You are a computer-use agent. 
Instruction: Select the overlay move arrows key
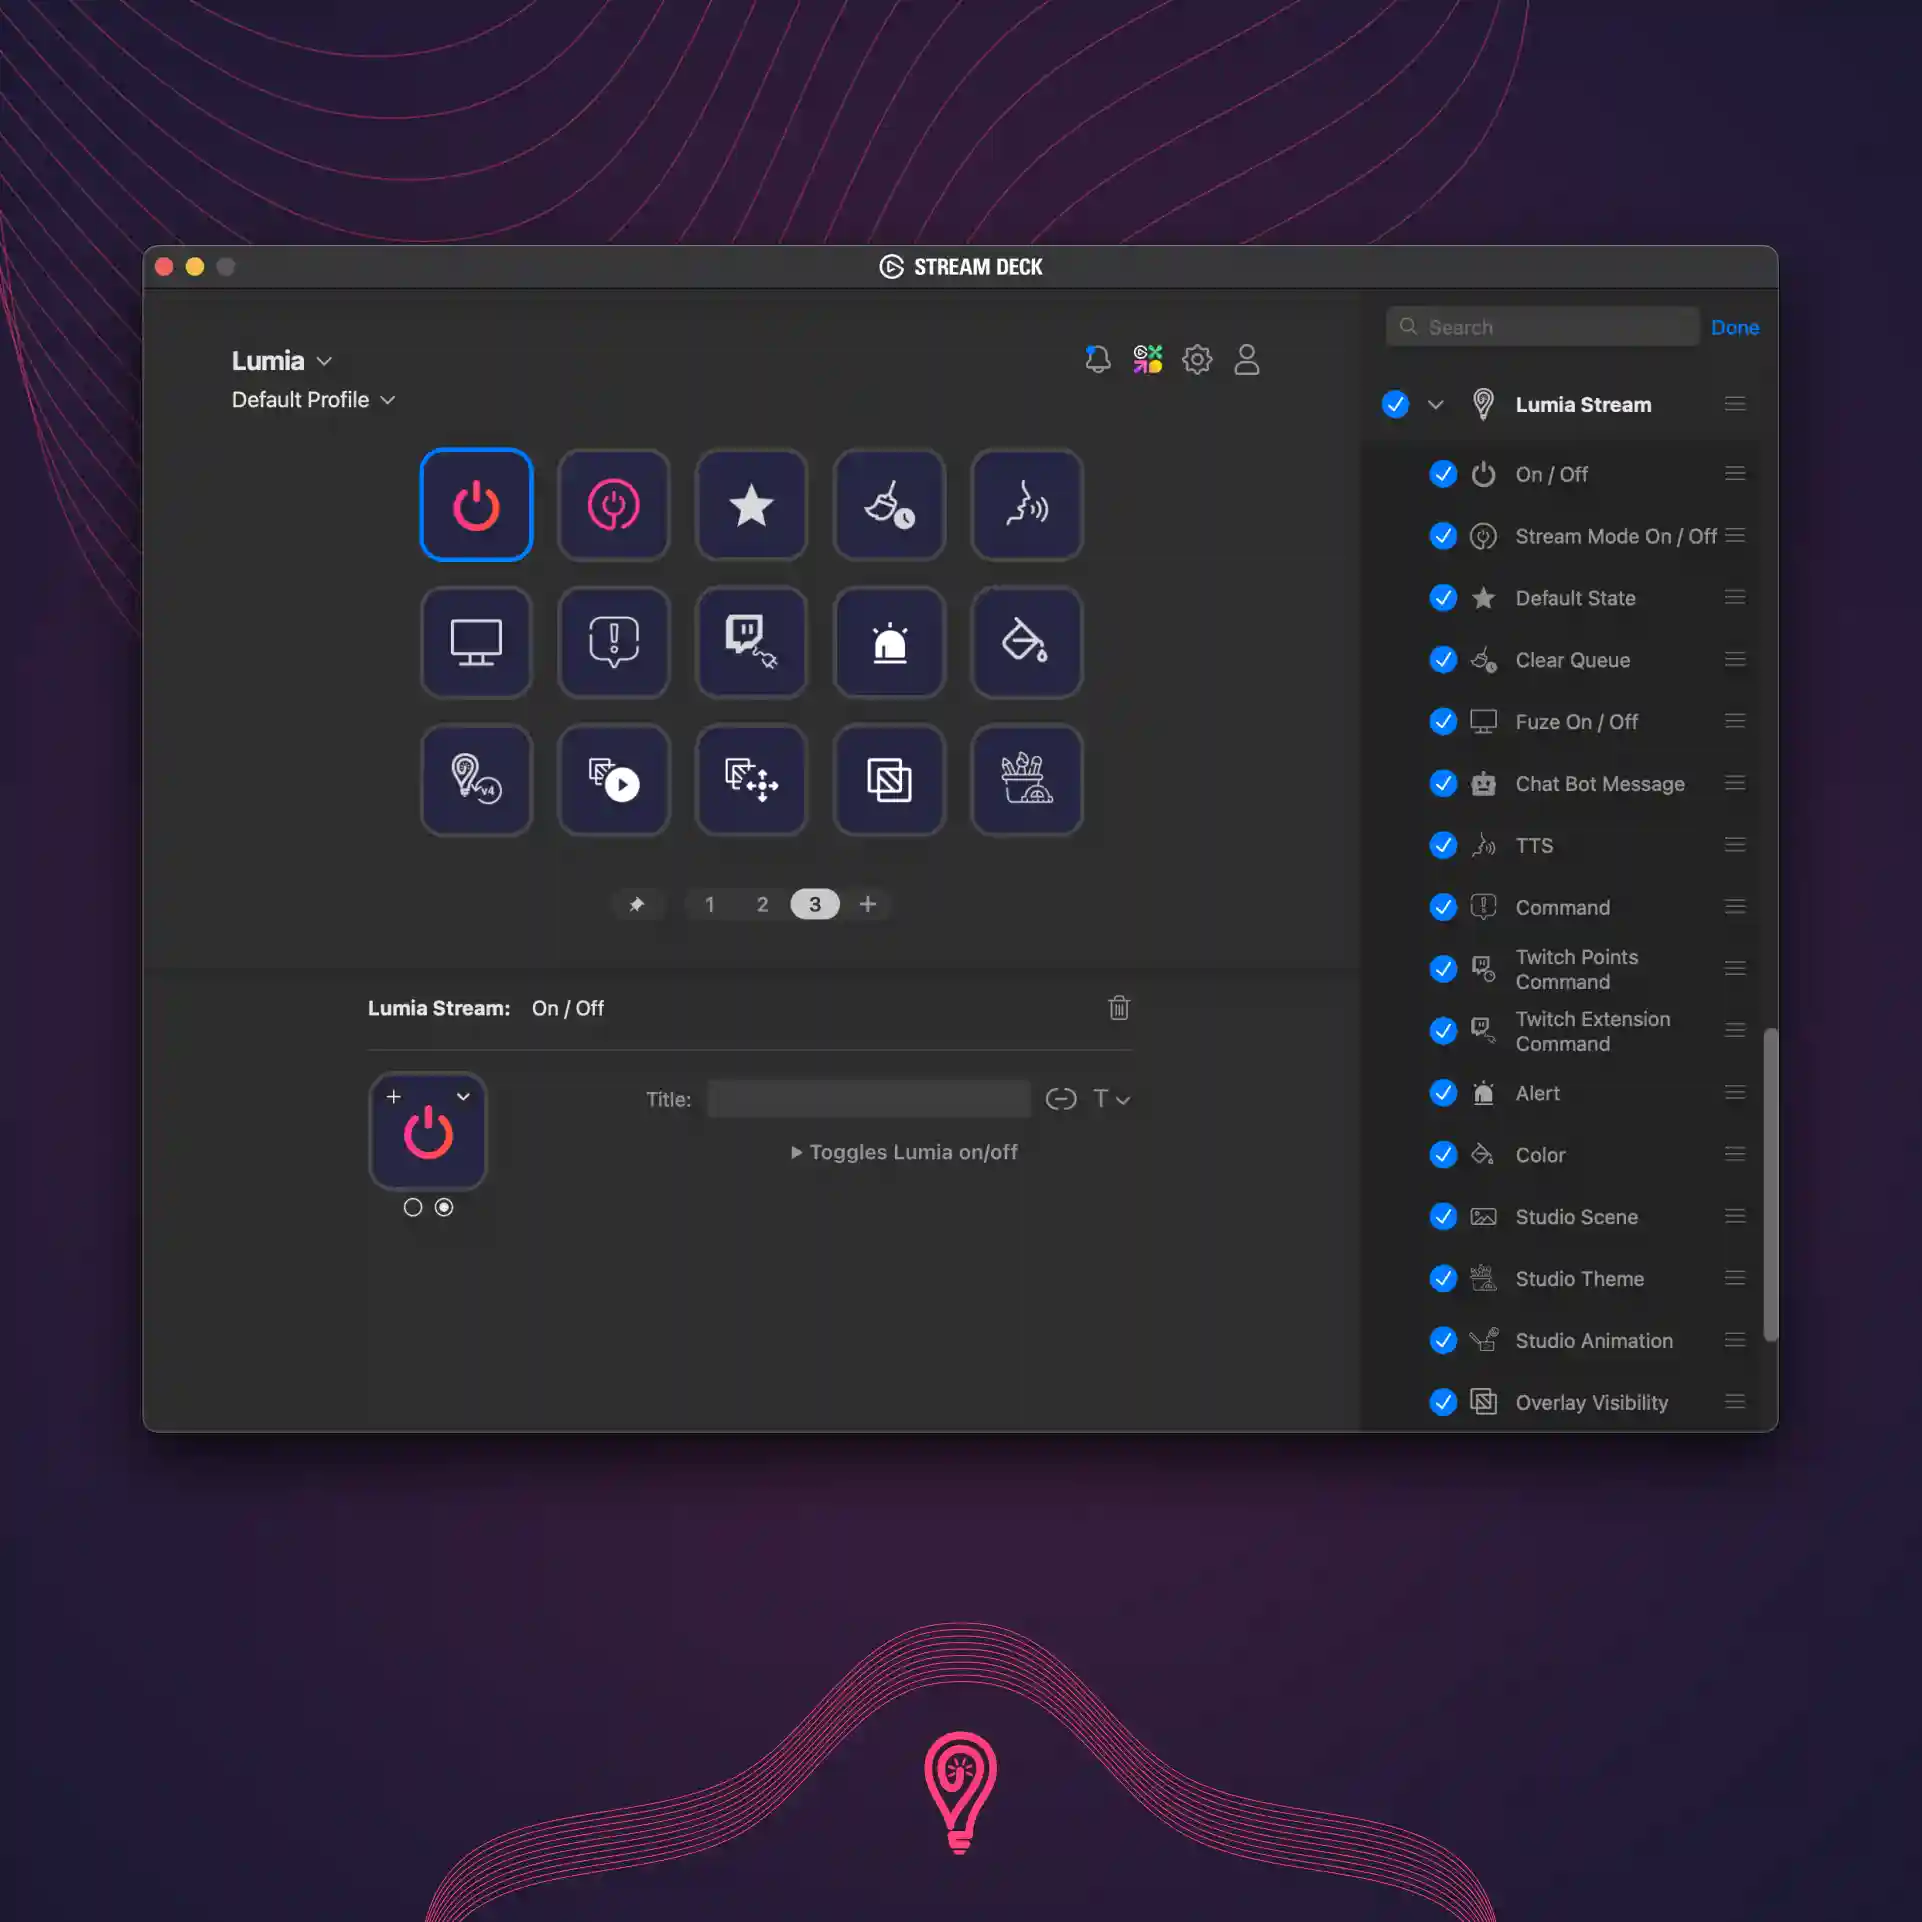751,780
